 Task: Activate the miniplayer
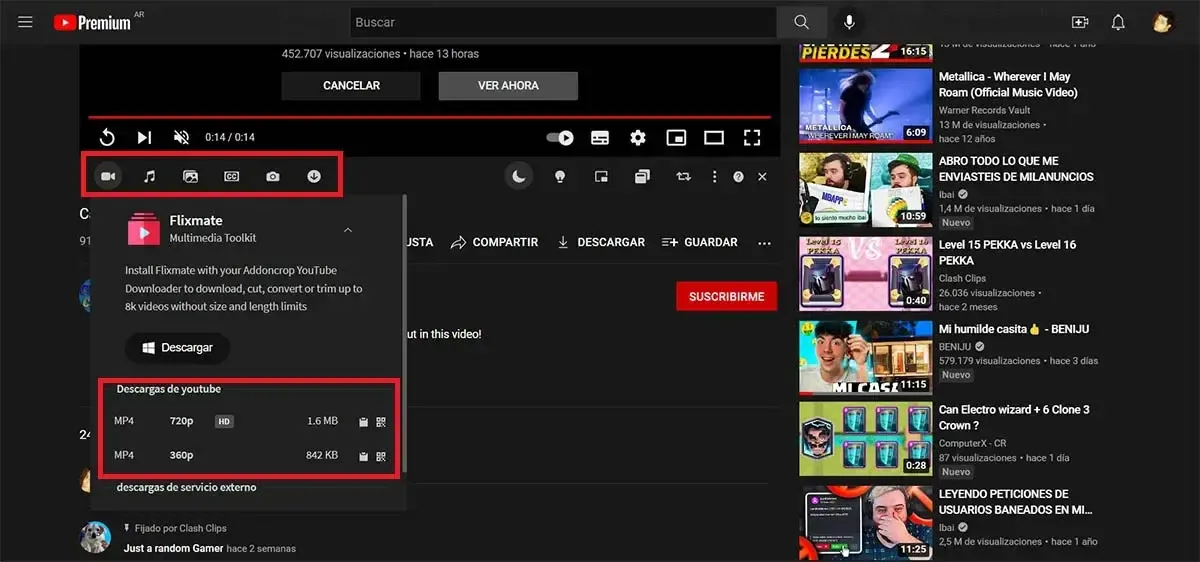677,137
